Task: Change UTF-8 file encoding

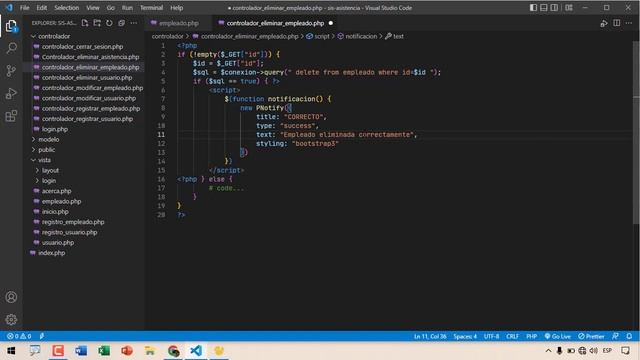Action: pos(491,336)
